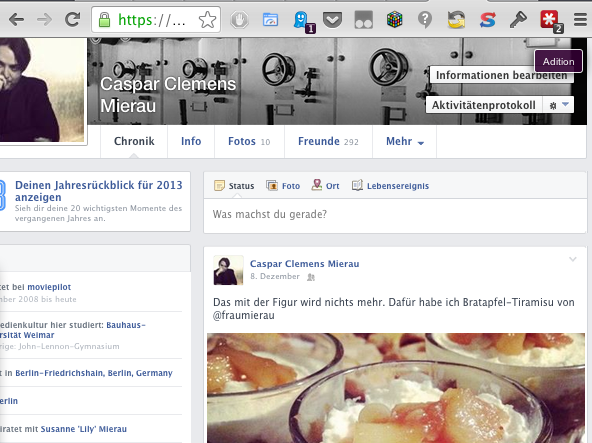Switch to the Chronik tab
Viewport: 592px width, 443px height.
[x=134, y=141]
